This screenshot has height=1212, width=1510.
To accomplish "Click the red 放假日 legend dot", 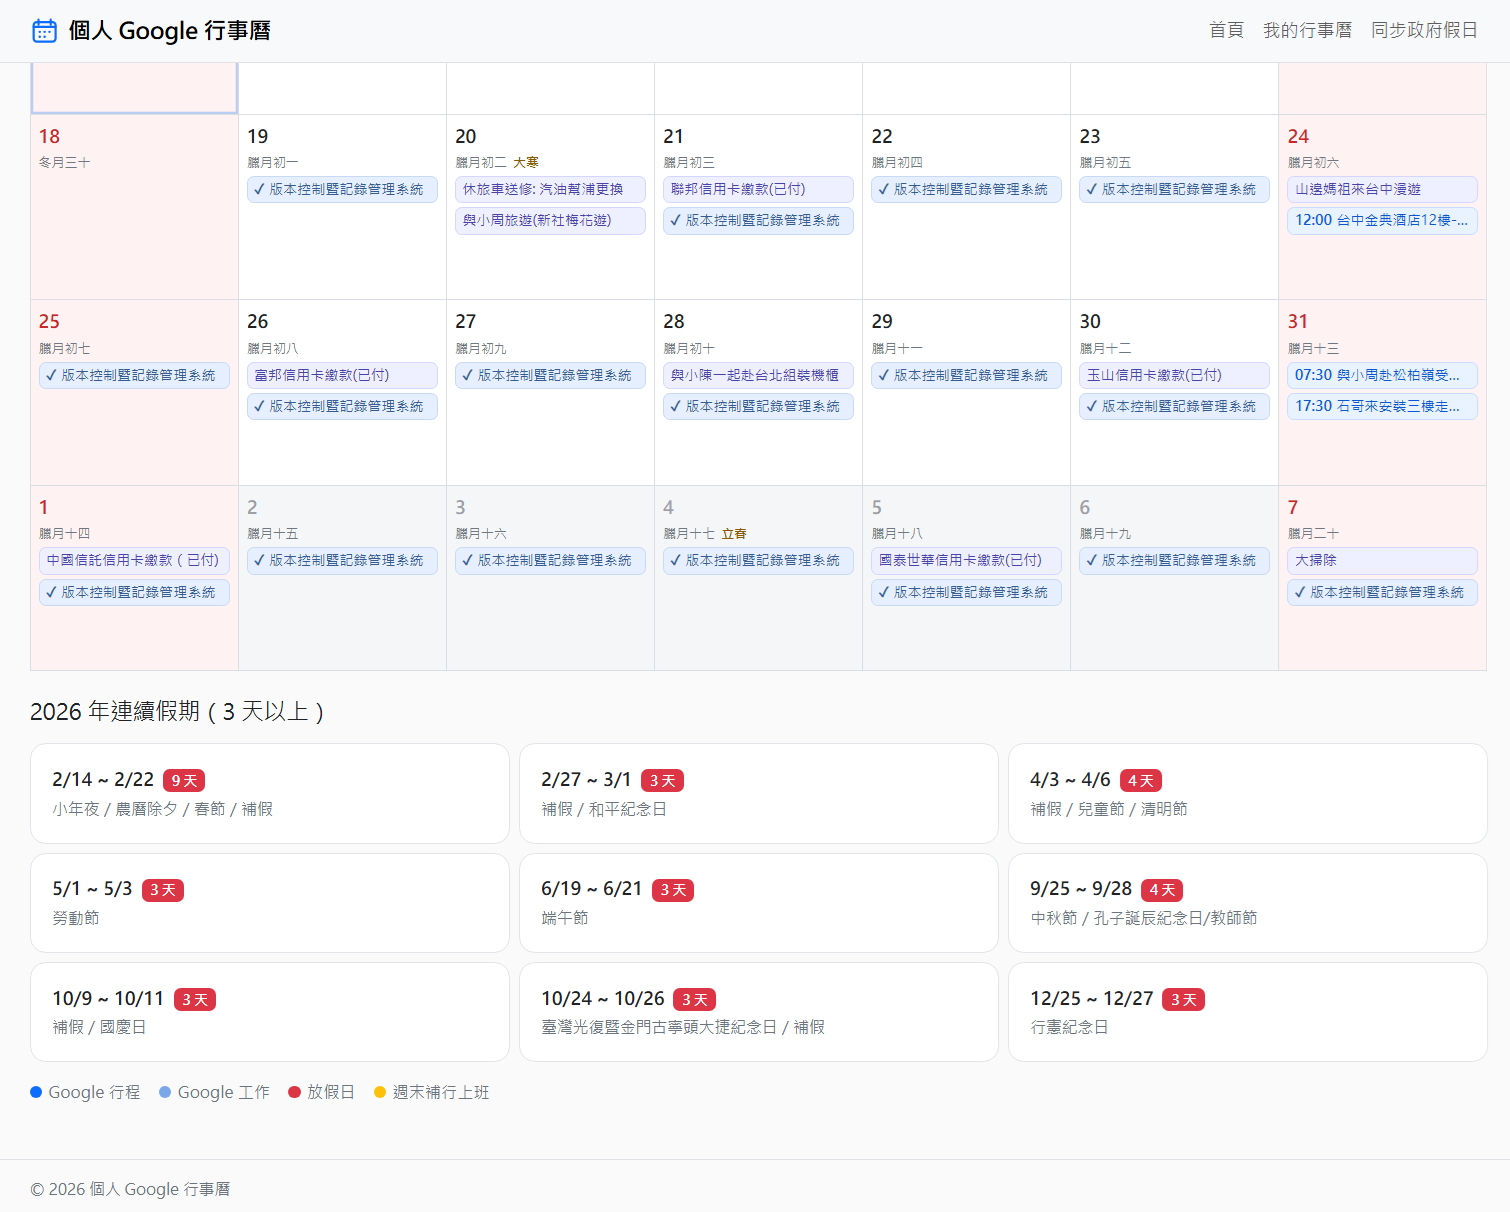I will 294,1092.
